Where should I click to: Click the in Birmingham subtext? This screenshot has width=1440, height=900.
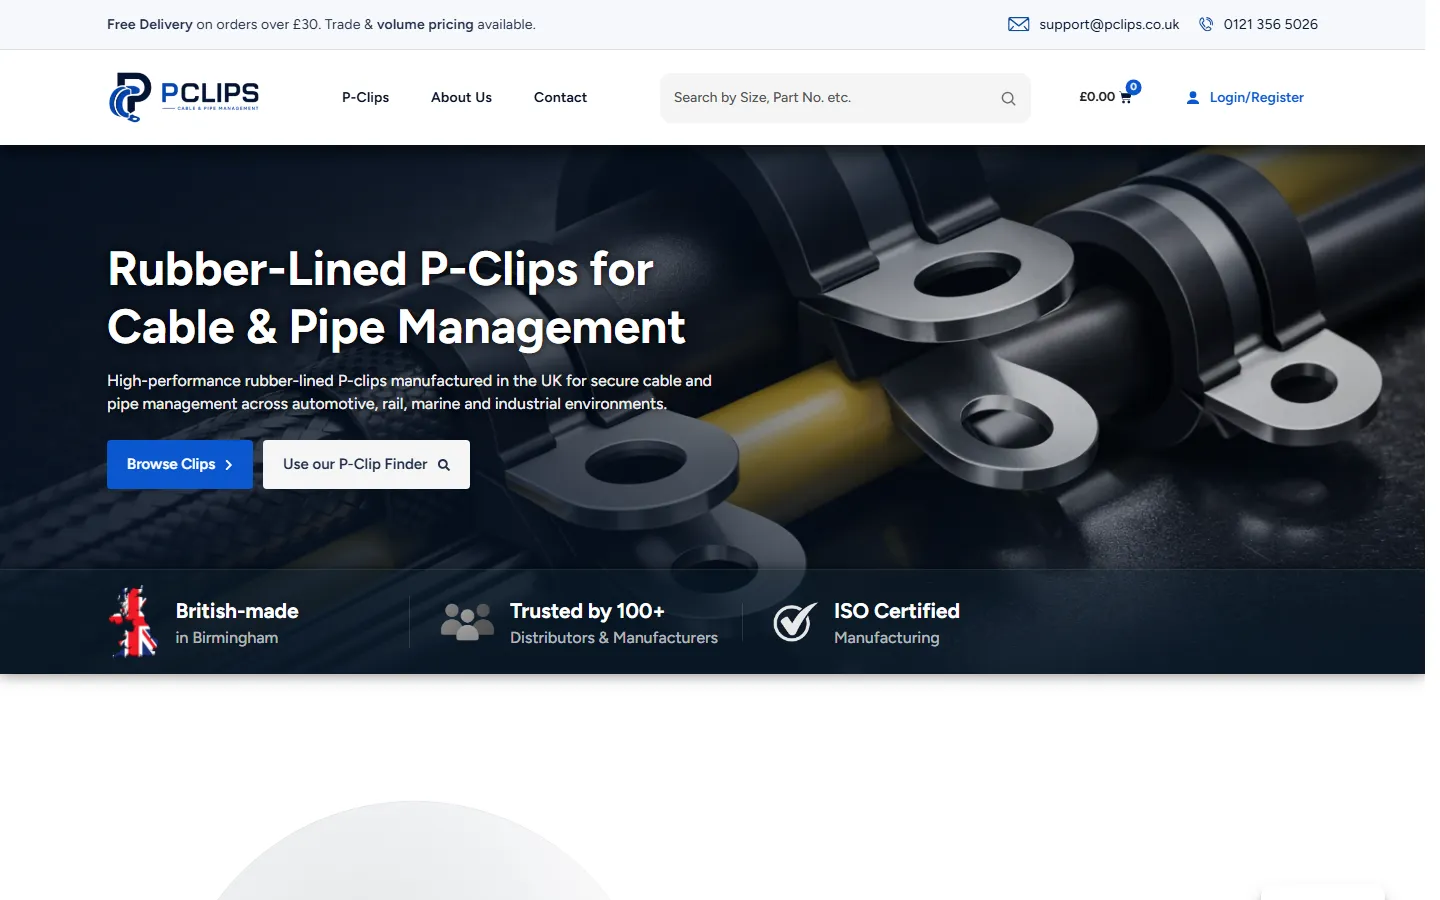227,638
